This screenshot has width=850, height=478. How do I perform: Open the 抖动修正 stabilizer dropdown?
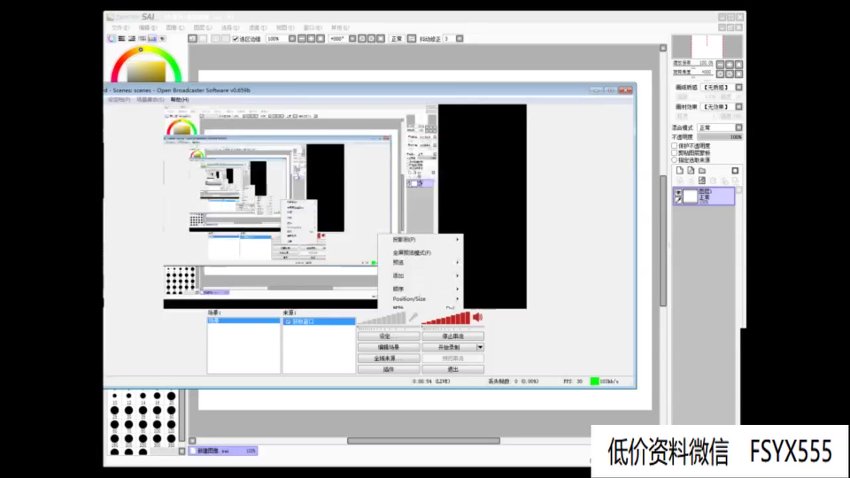[x=460, y=38]
